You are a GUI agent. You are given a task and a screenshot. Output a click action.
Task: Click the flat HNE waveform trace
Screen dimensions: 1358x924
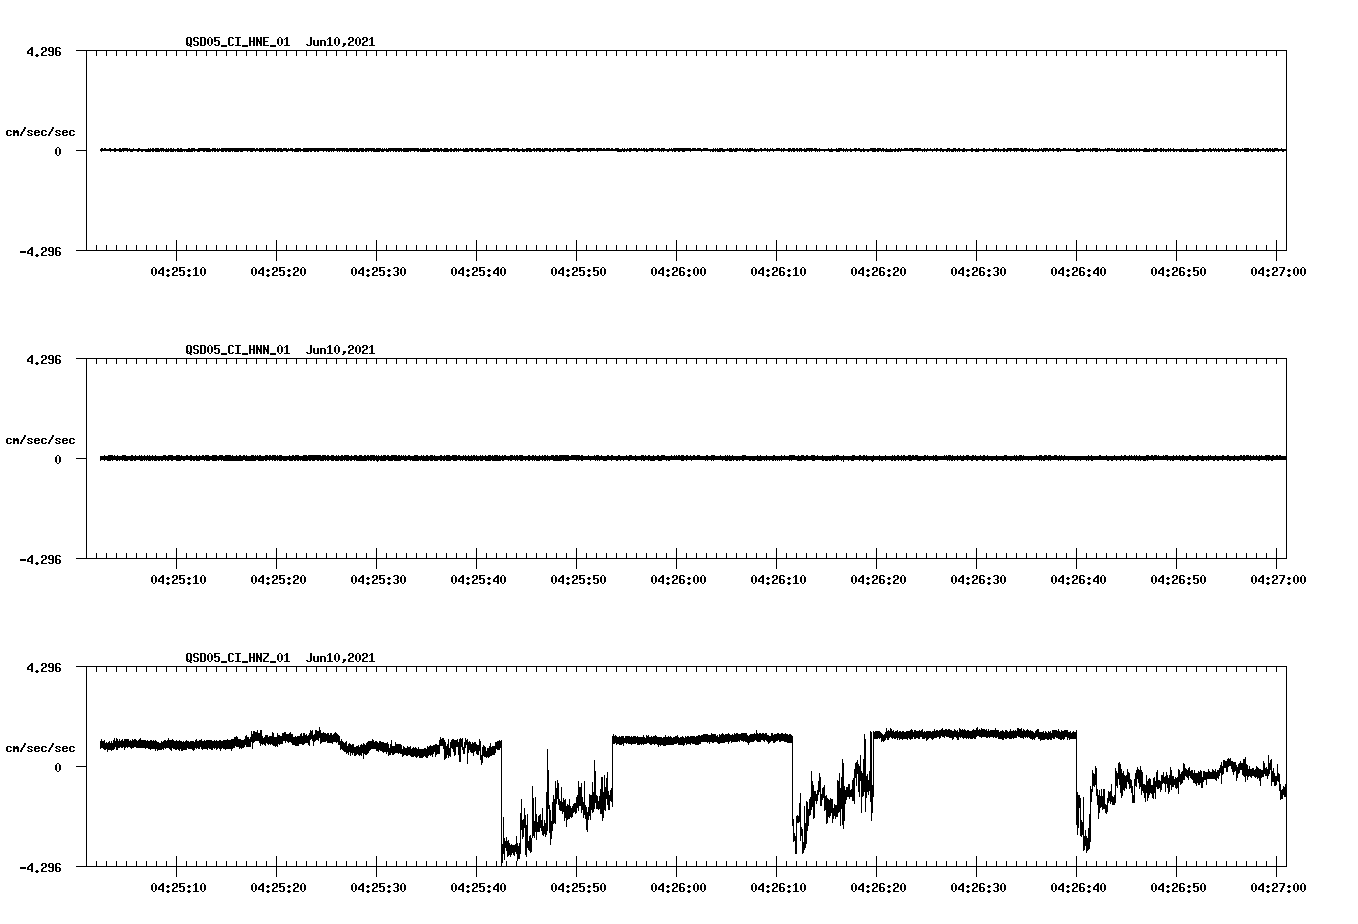coord(693,150)
